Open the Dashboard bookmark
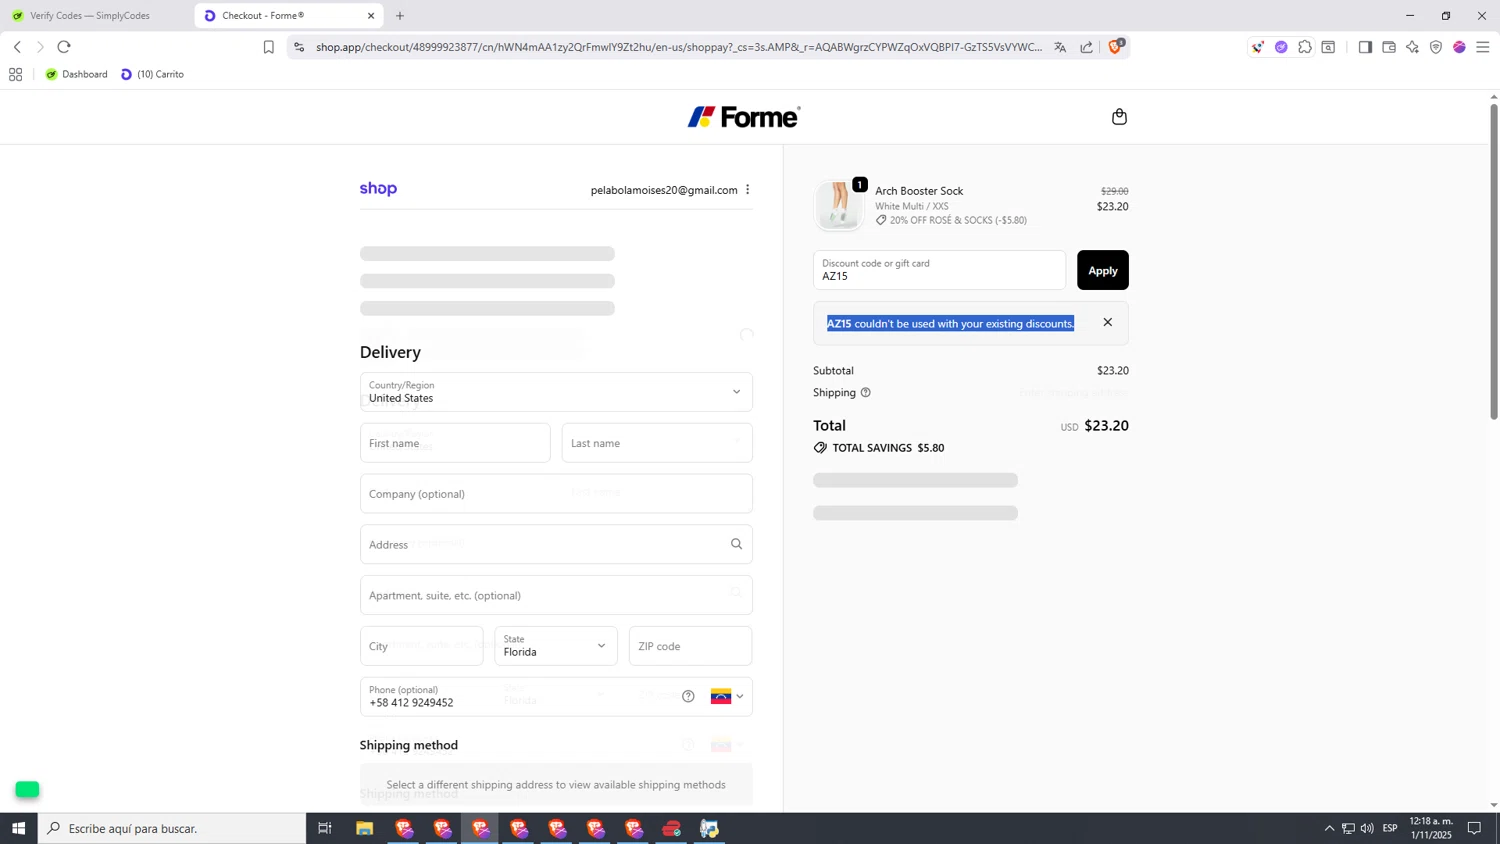Viewport: 1500px width, 844px height. pyautogui.click(x=76, y=74)
